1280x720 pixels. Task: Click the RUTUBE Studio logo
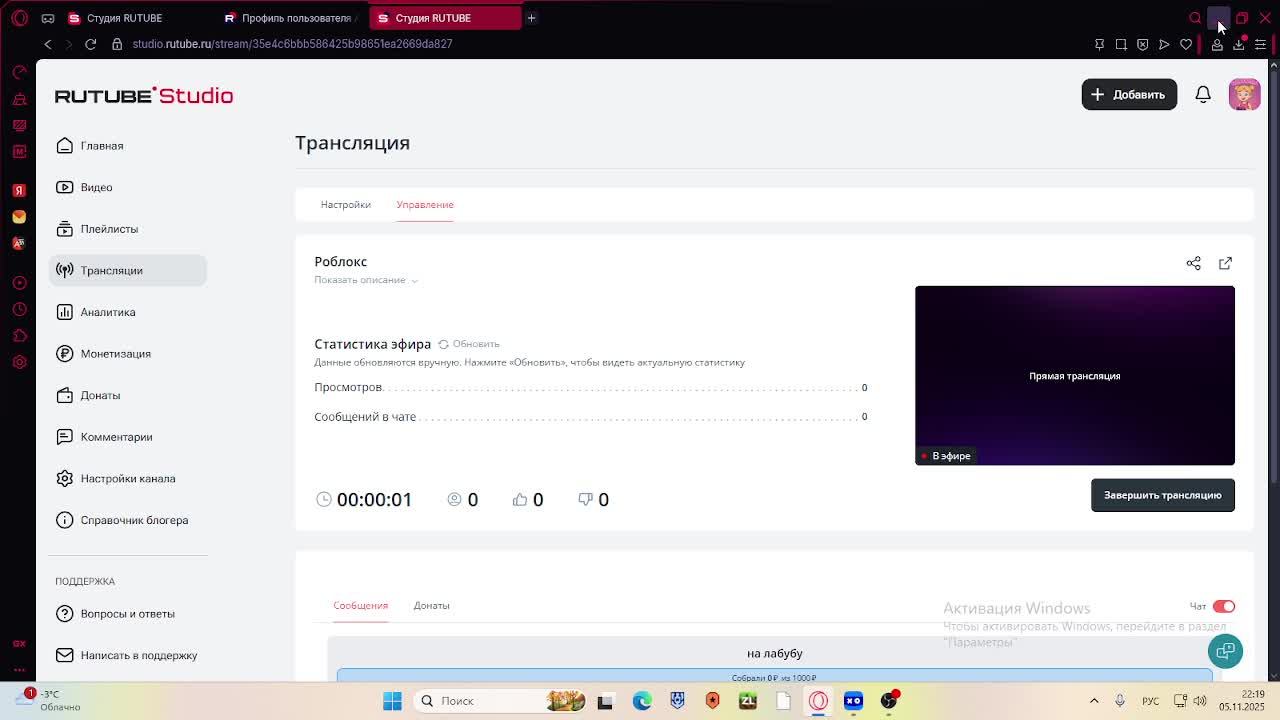pyautogui.click(x=144, y=95)
